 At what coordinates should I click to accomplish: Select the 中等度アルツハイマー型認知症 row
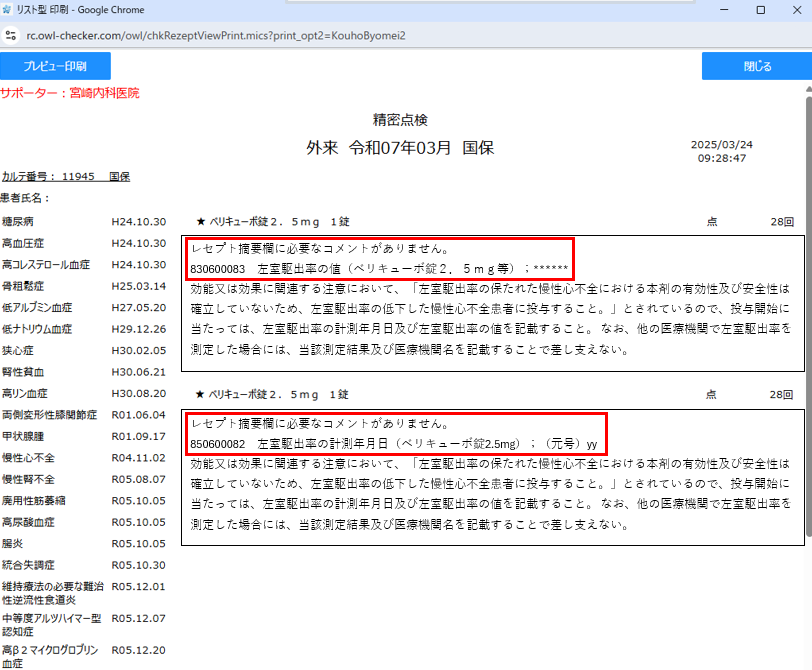pos(84,625)
